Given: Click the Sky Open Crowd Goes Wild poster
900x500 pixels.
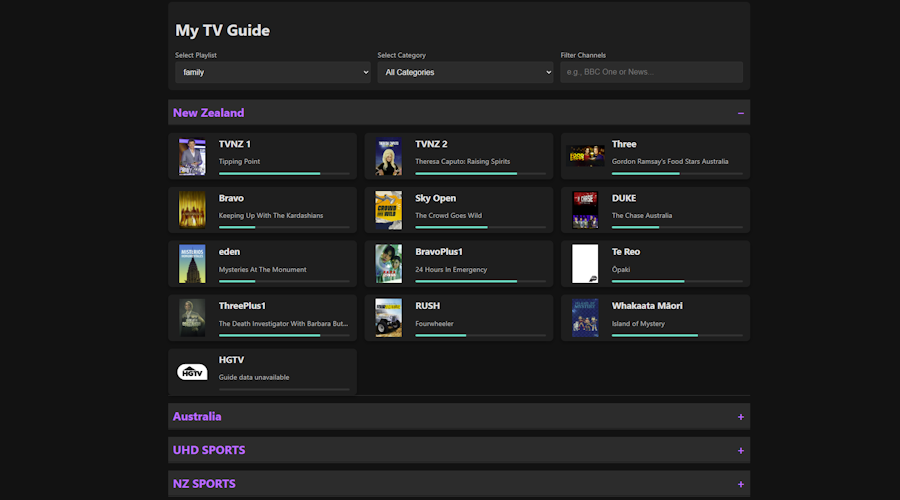Looking at the screenshot, I should 388,210.
